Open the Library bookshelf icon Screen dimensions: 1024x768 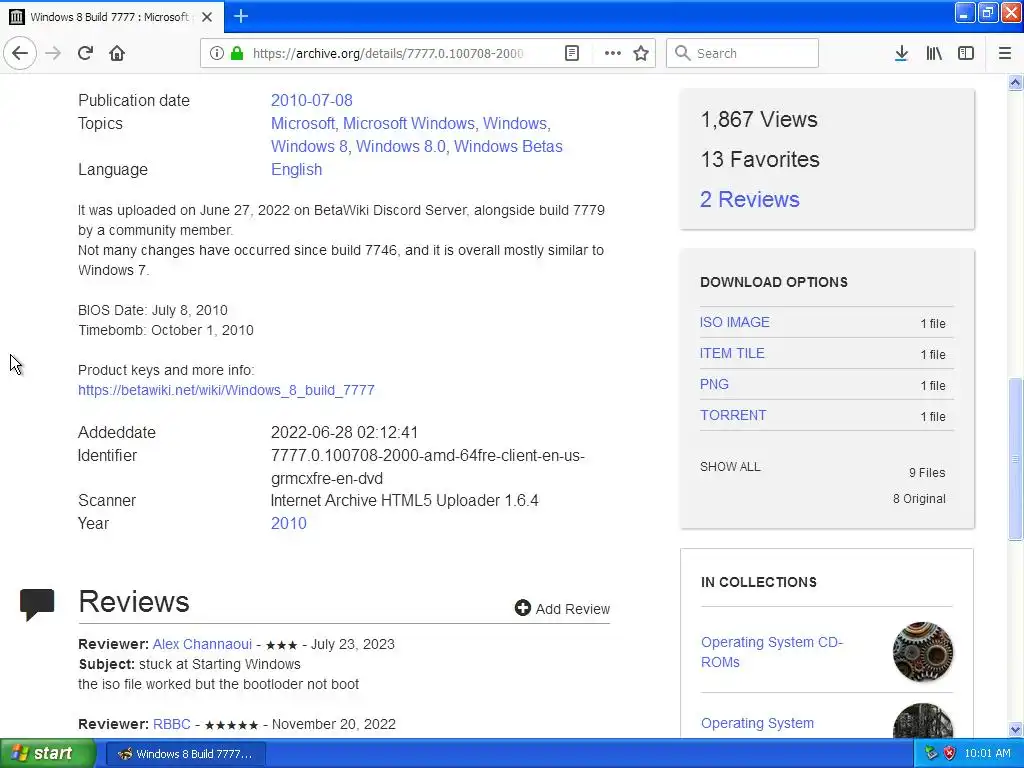tap(934, 53)
